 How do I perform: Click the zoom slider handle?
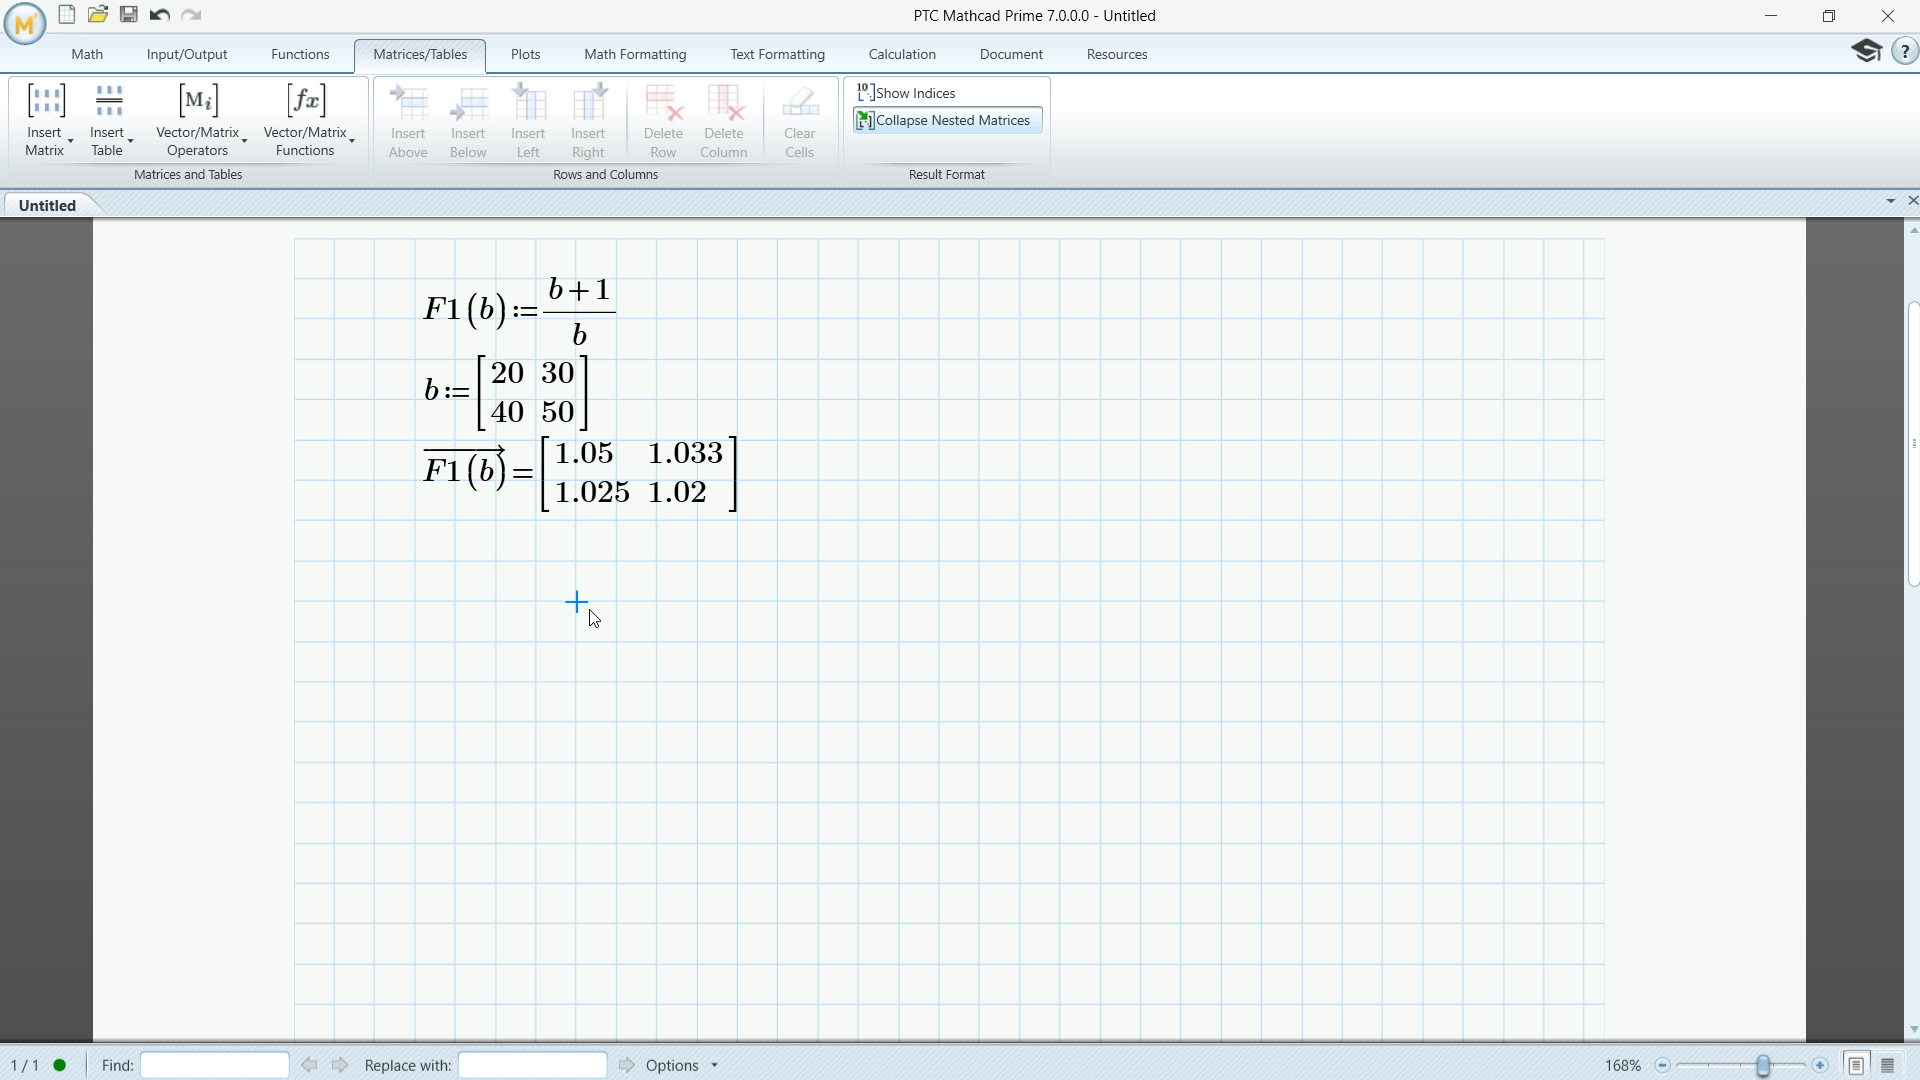[1763, 1065]
